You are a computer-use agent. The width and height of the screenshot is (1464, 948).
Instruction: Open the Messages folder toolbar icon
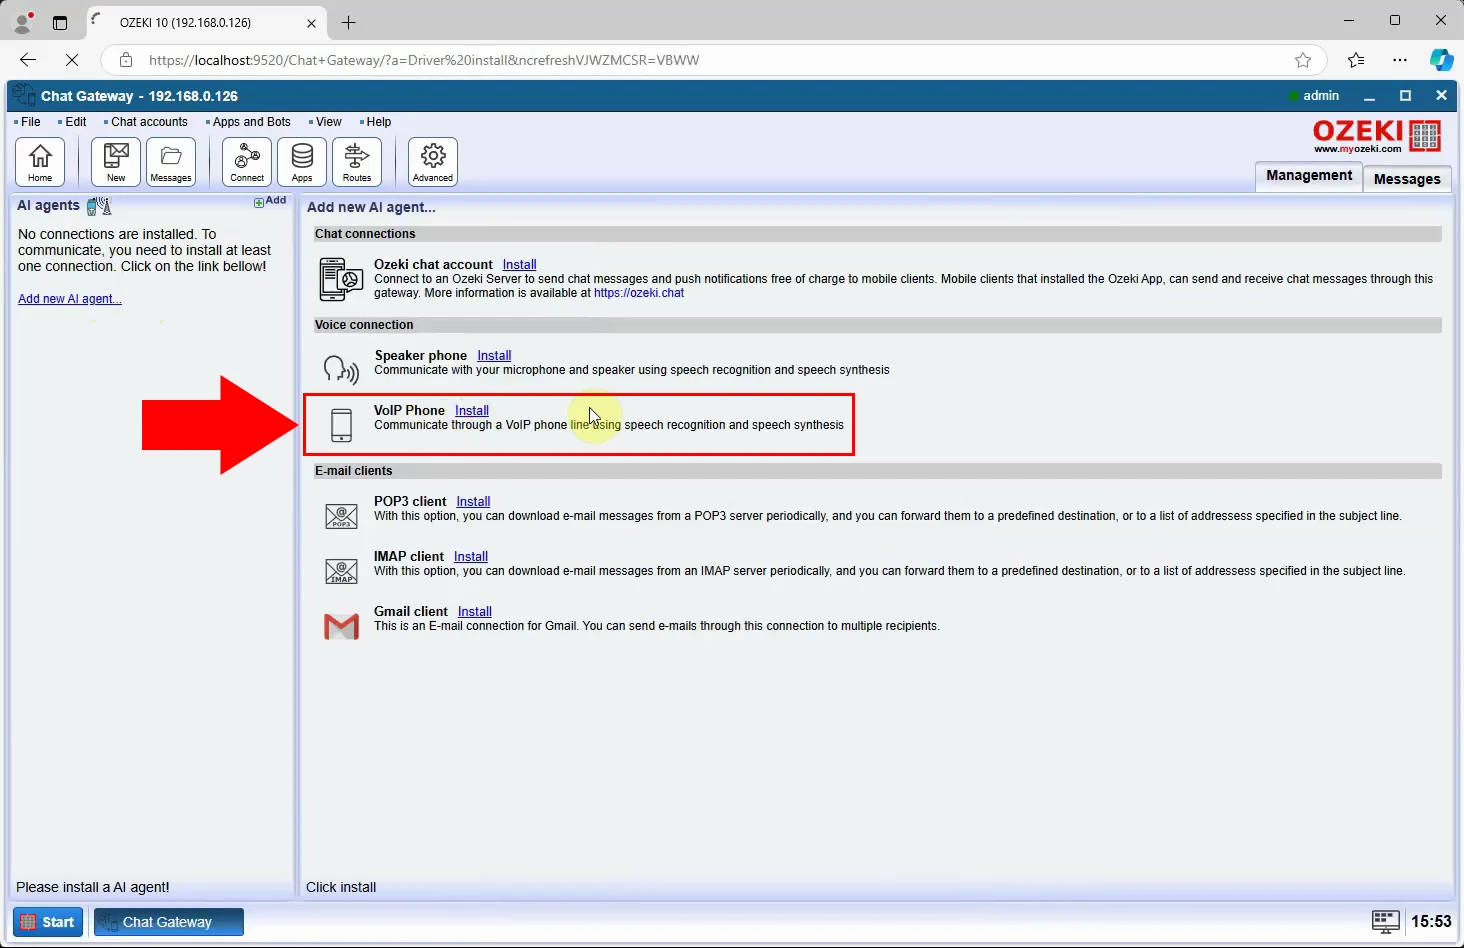pos(171,162)
